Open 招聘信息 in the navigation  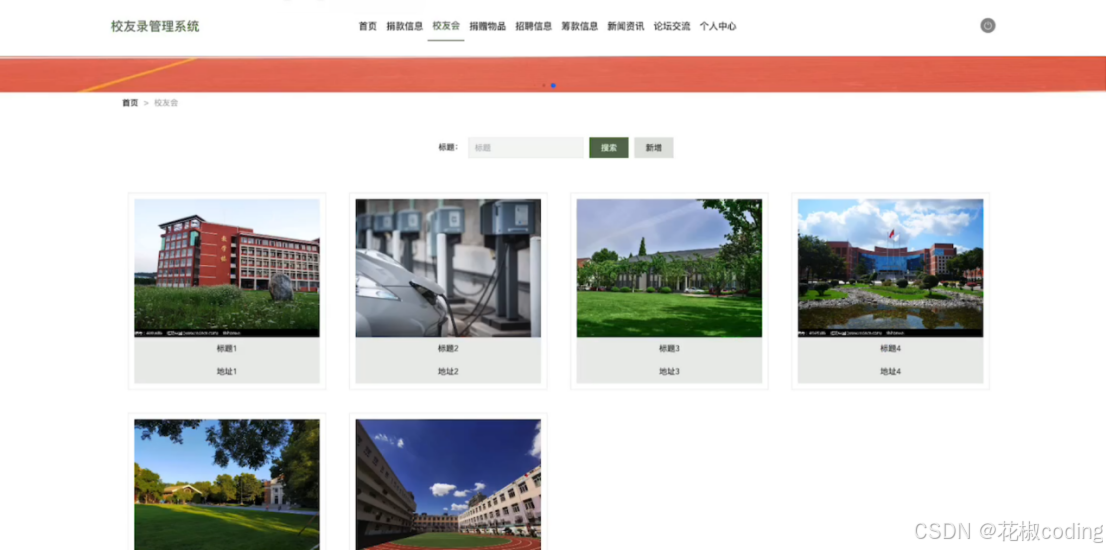(534, 26)
